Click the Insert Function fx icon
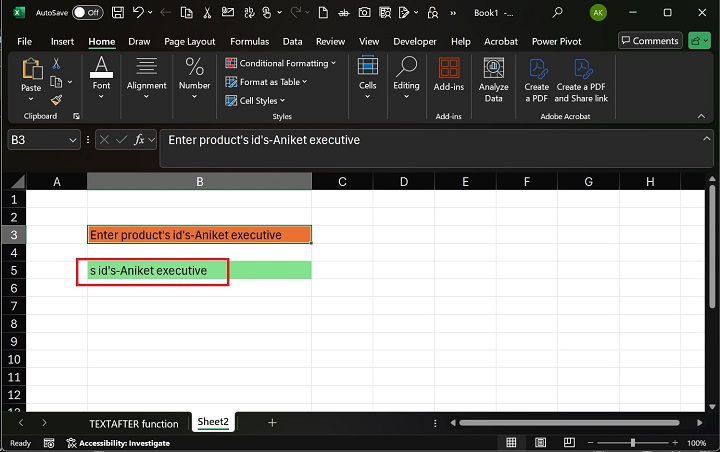720x452 pixels. (x=140, y=140)
